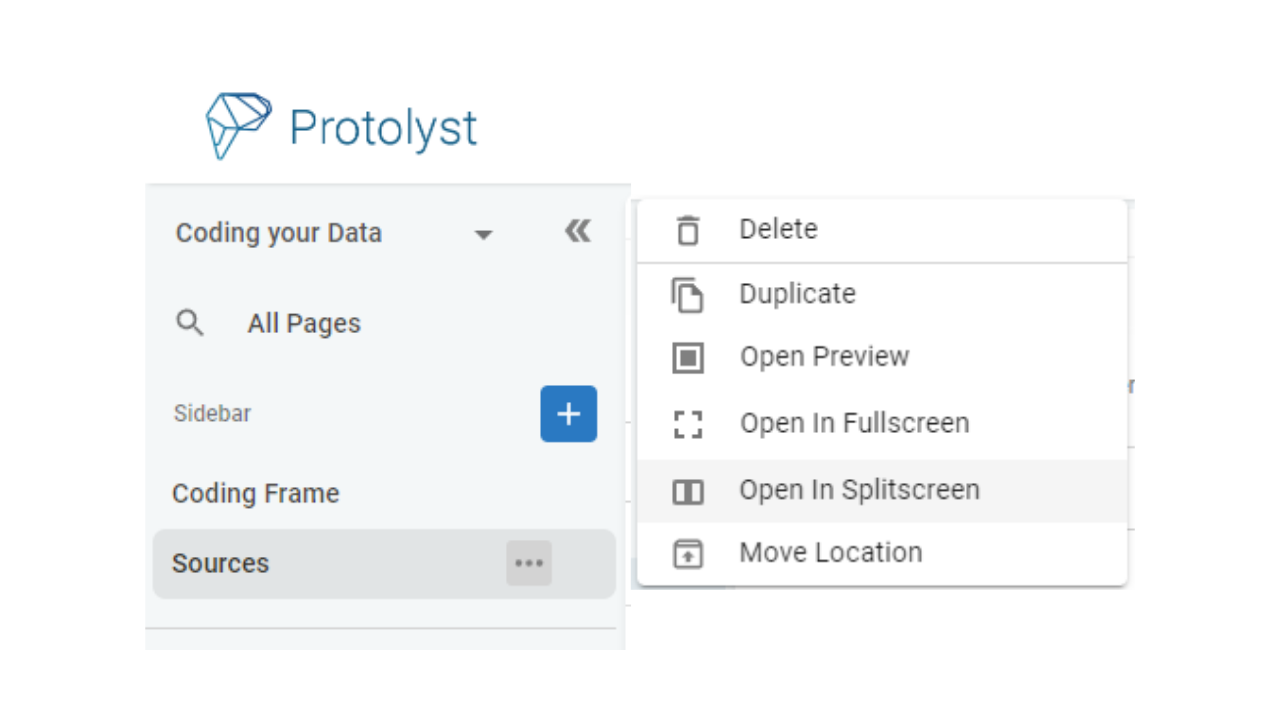This screenshot has width=1280, height=720.
Task: Click the search magnifier icon
Action: click(190, 322)
